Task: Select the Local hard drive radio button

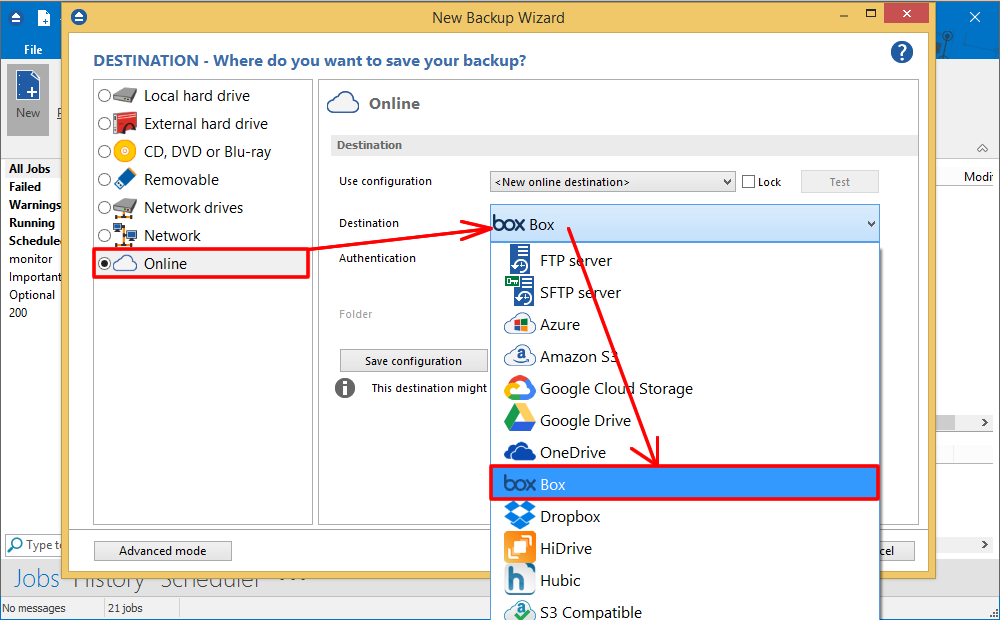Action: pos(105,96)
